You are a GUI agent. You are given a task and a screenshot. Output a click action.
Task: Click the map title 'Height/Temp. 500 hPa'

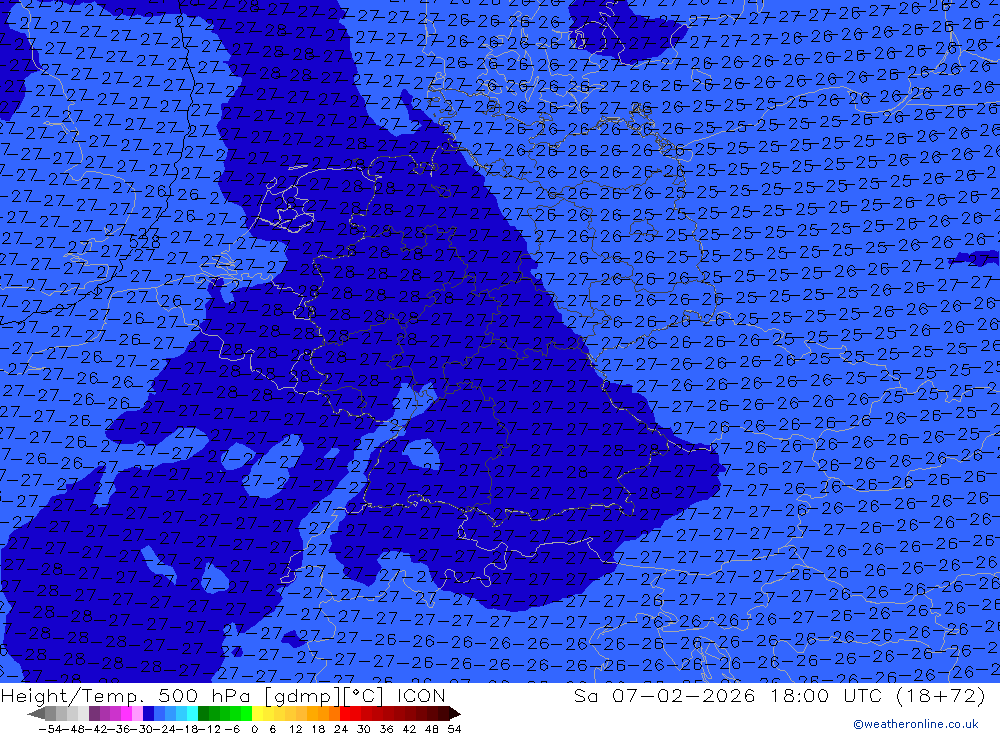(128, 695)
